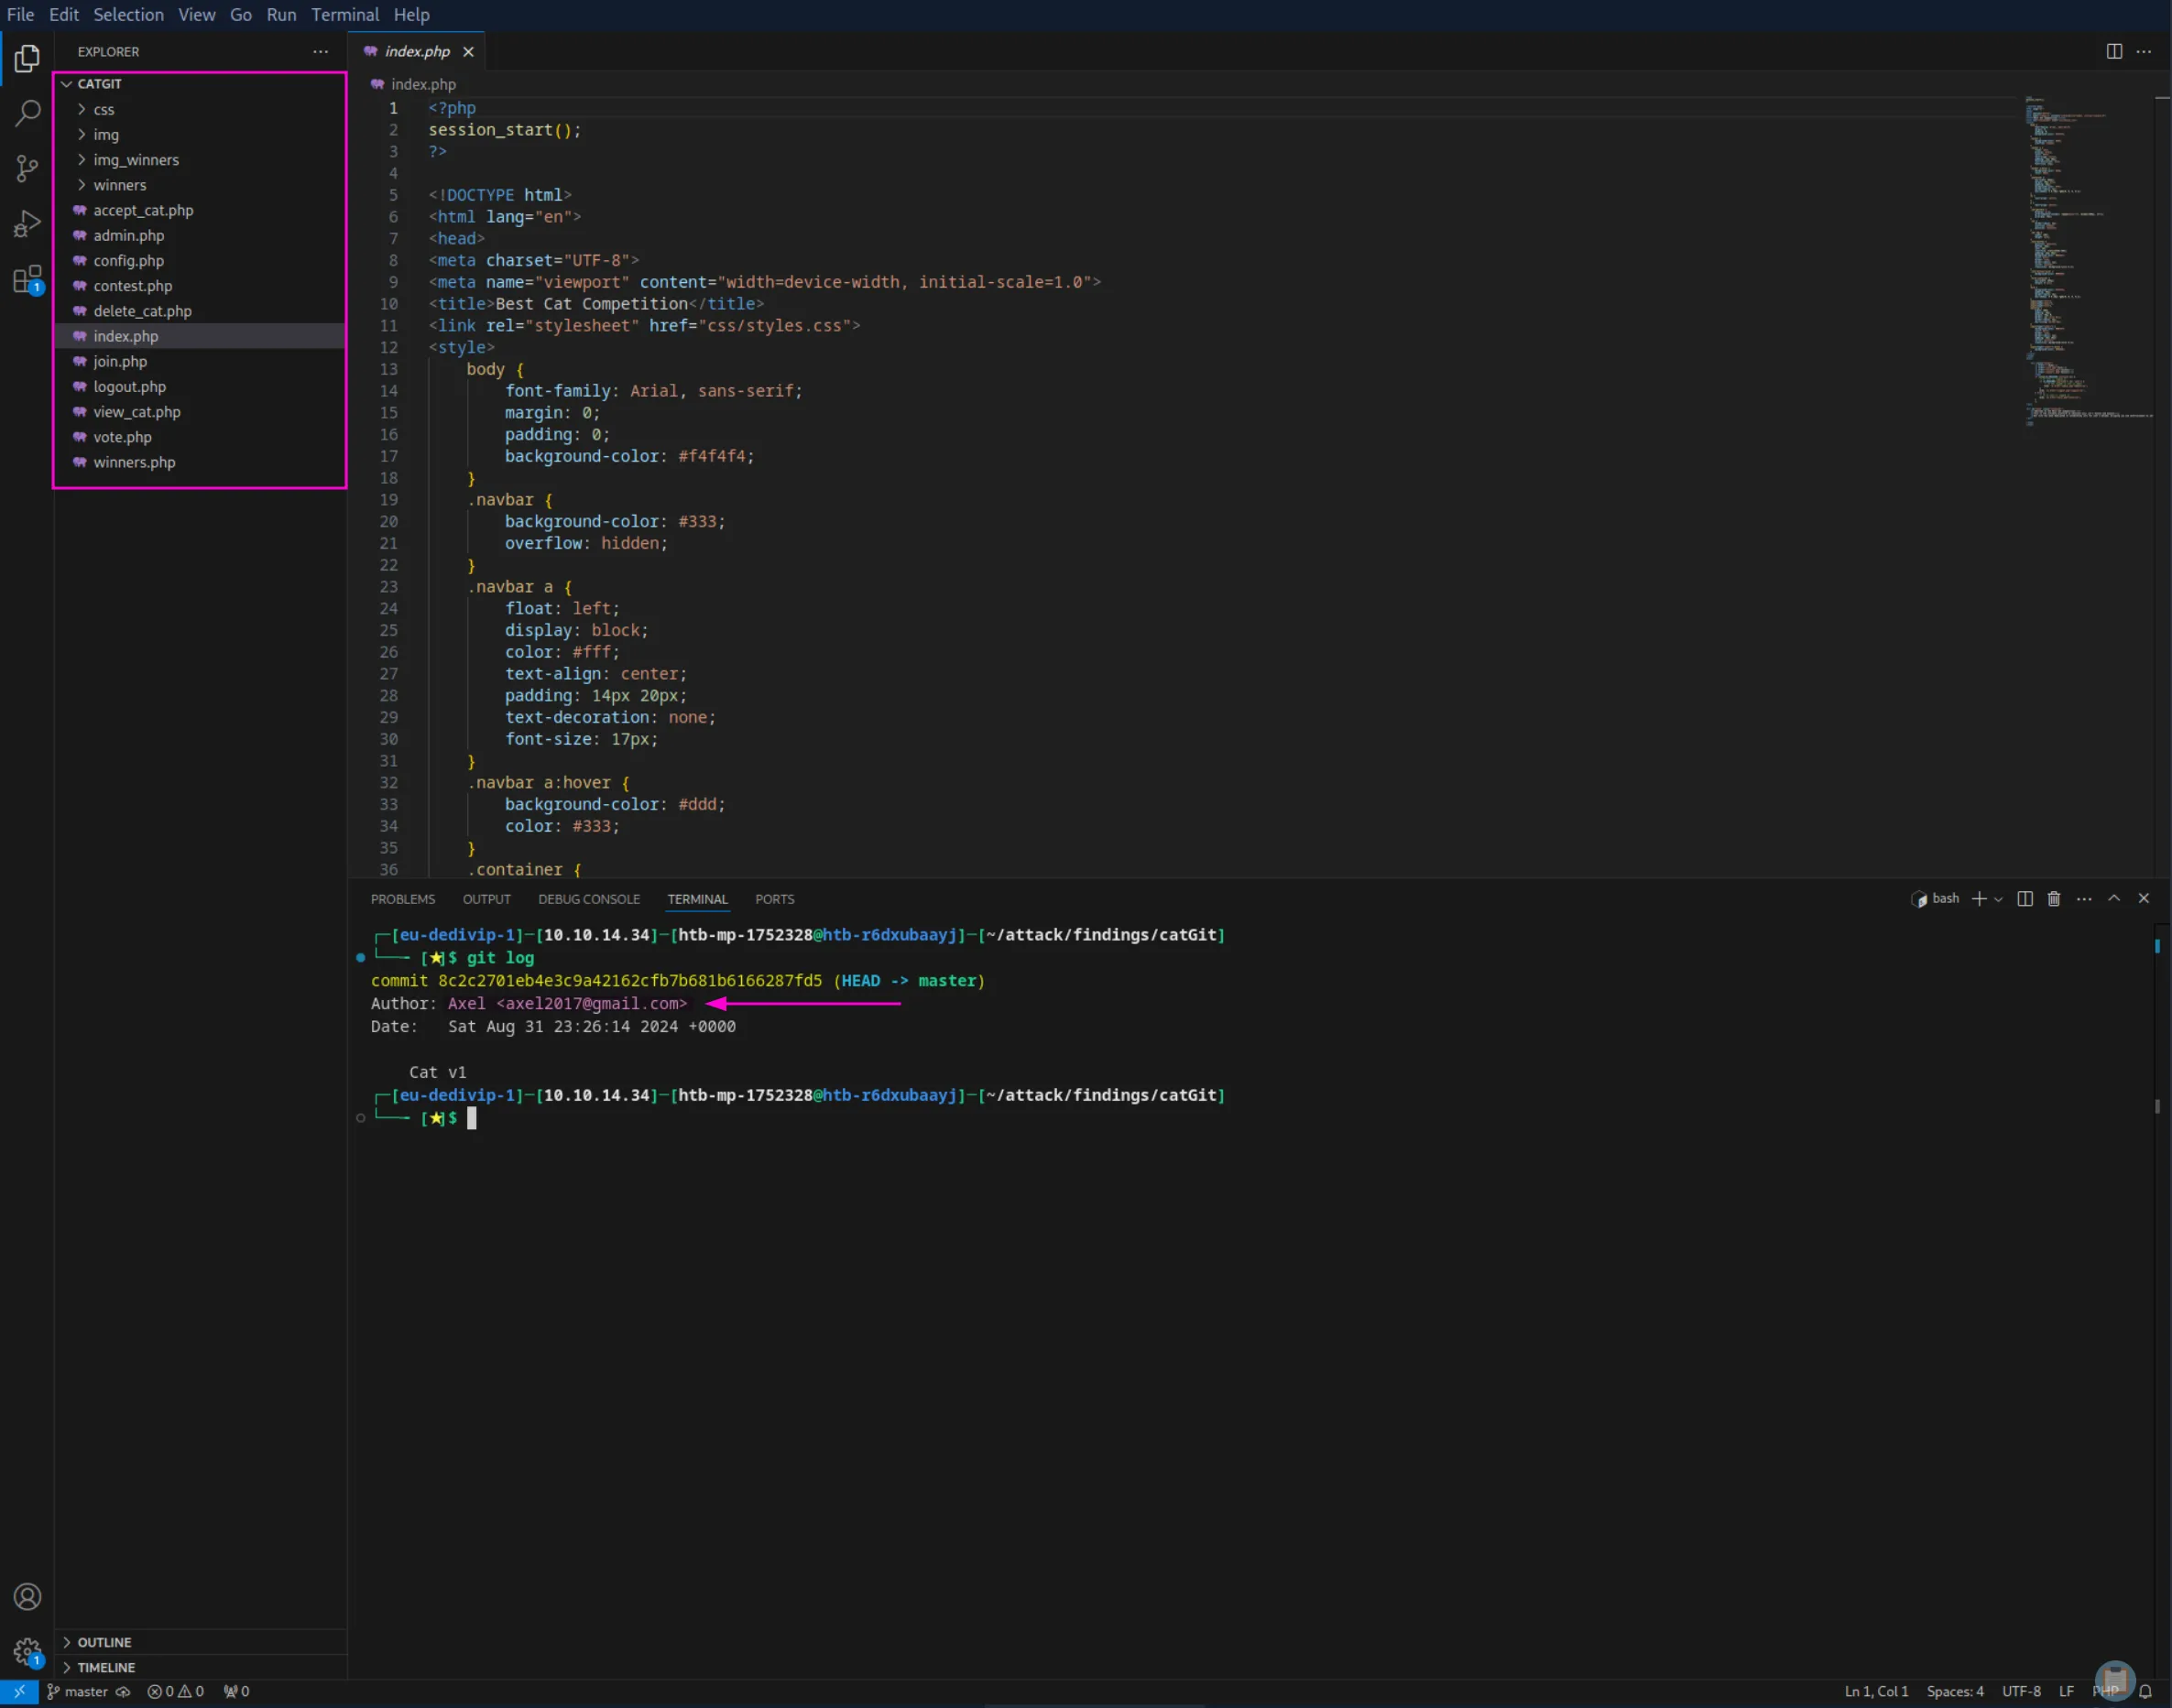Click master branch in status bar
This screenshot has width=2172, height=1708.
pyautogui.click(x=77, y=1692)
